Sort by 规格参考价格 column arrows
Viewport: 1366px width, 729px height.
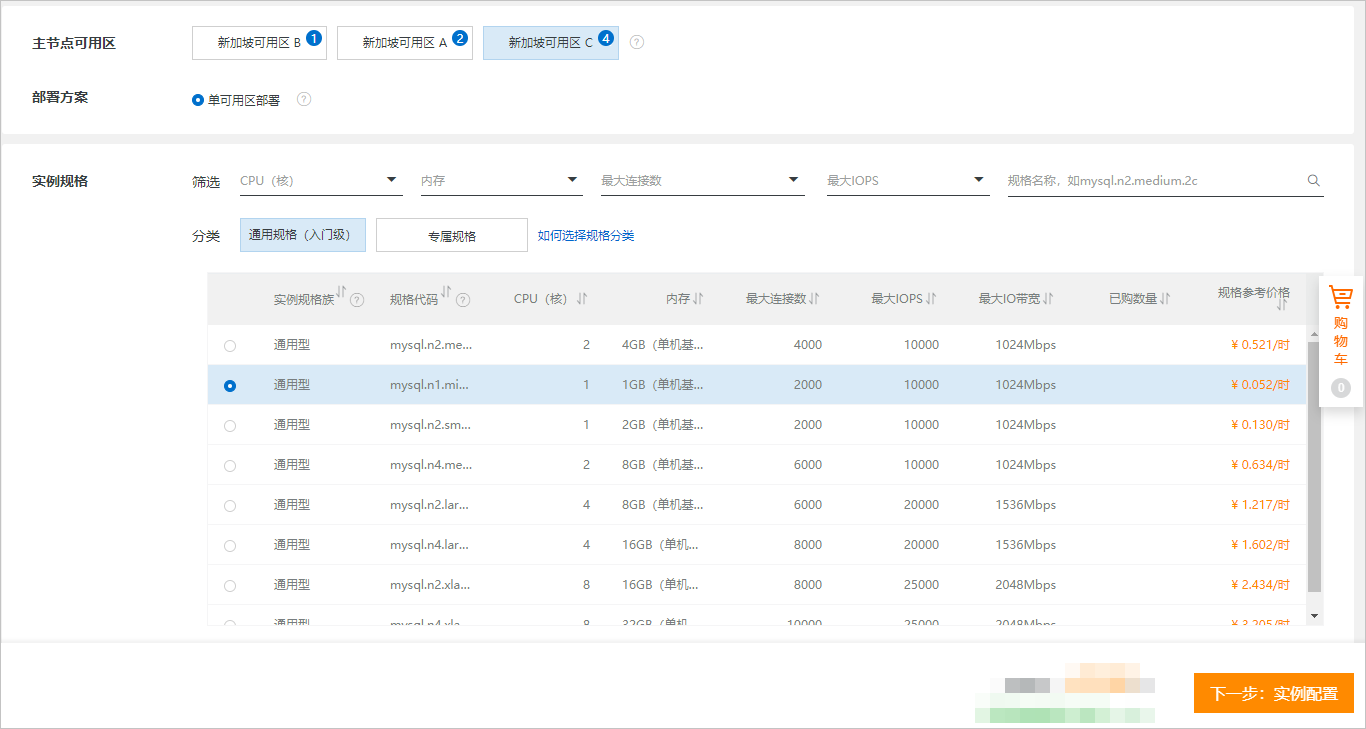click(x=1282, y=306)
